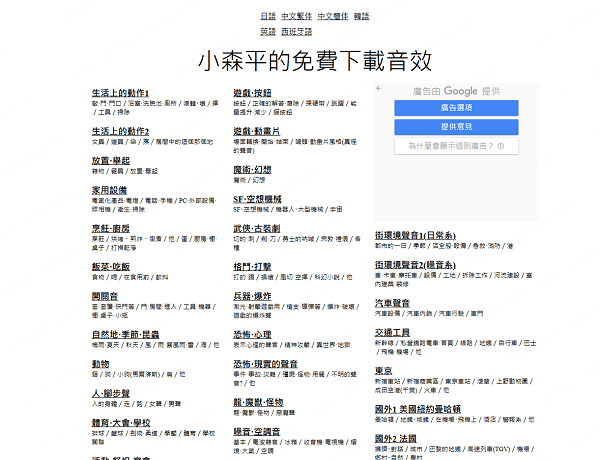
Task: Open the 恐怖·心理 category
Action: 252,334
